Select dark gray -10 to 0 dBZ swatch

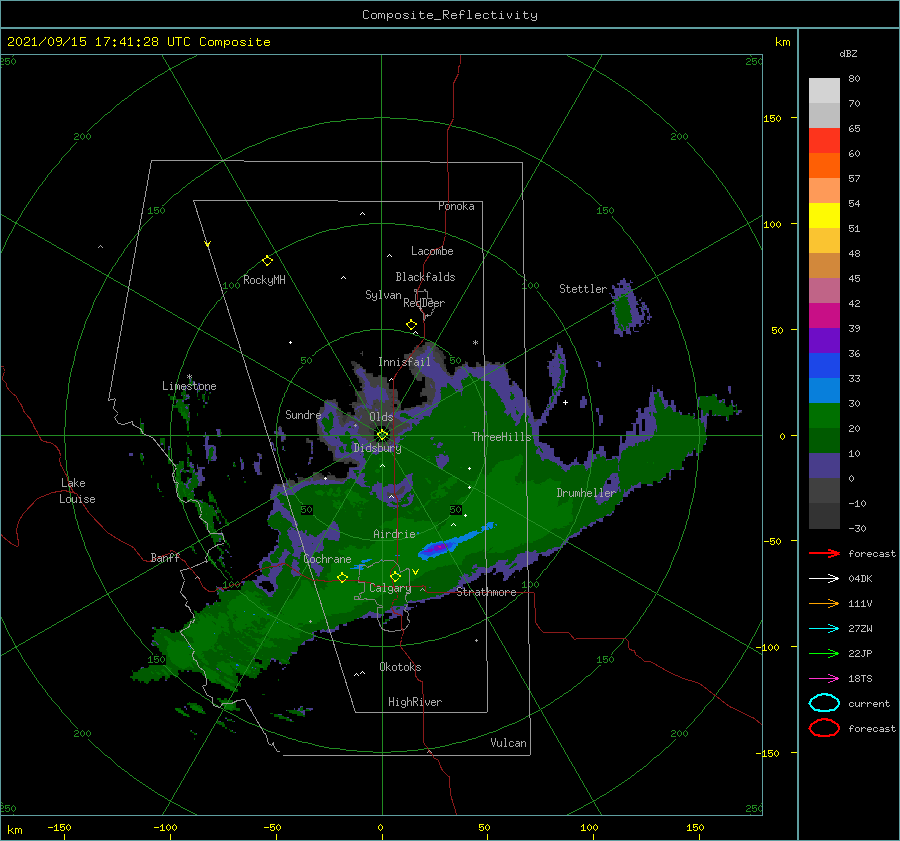tap(824, 491)
